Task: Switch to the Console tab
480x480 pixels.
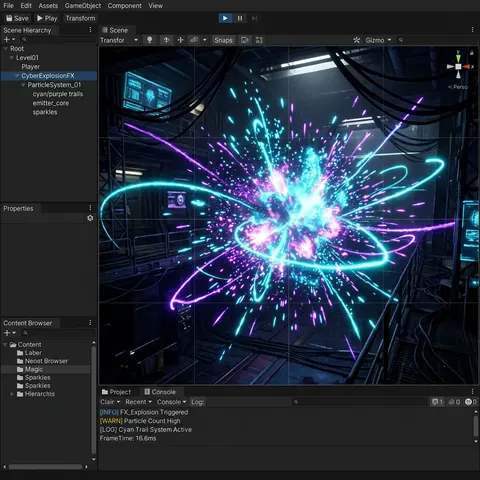Action: coord(160,392)
